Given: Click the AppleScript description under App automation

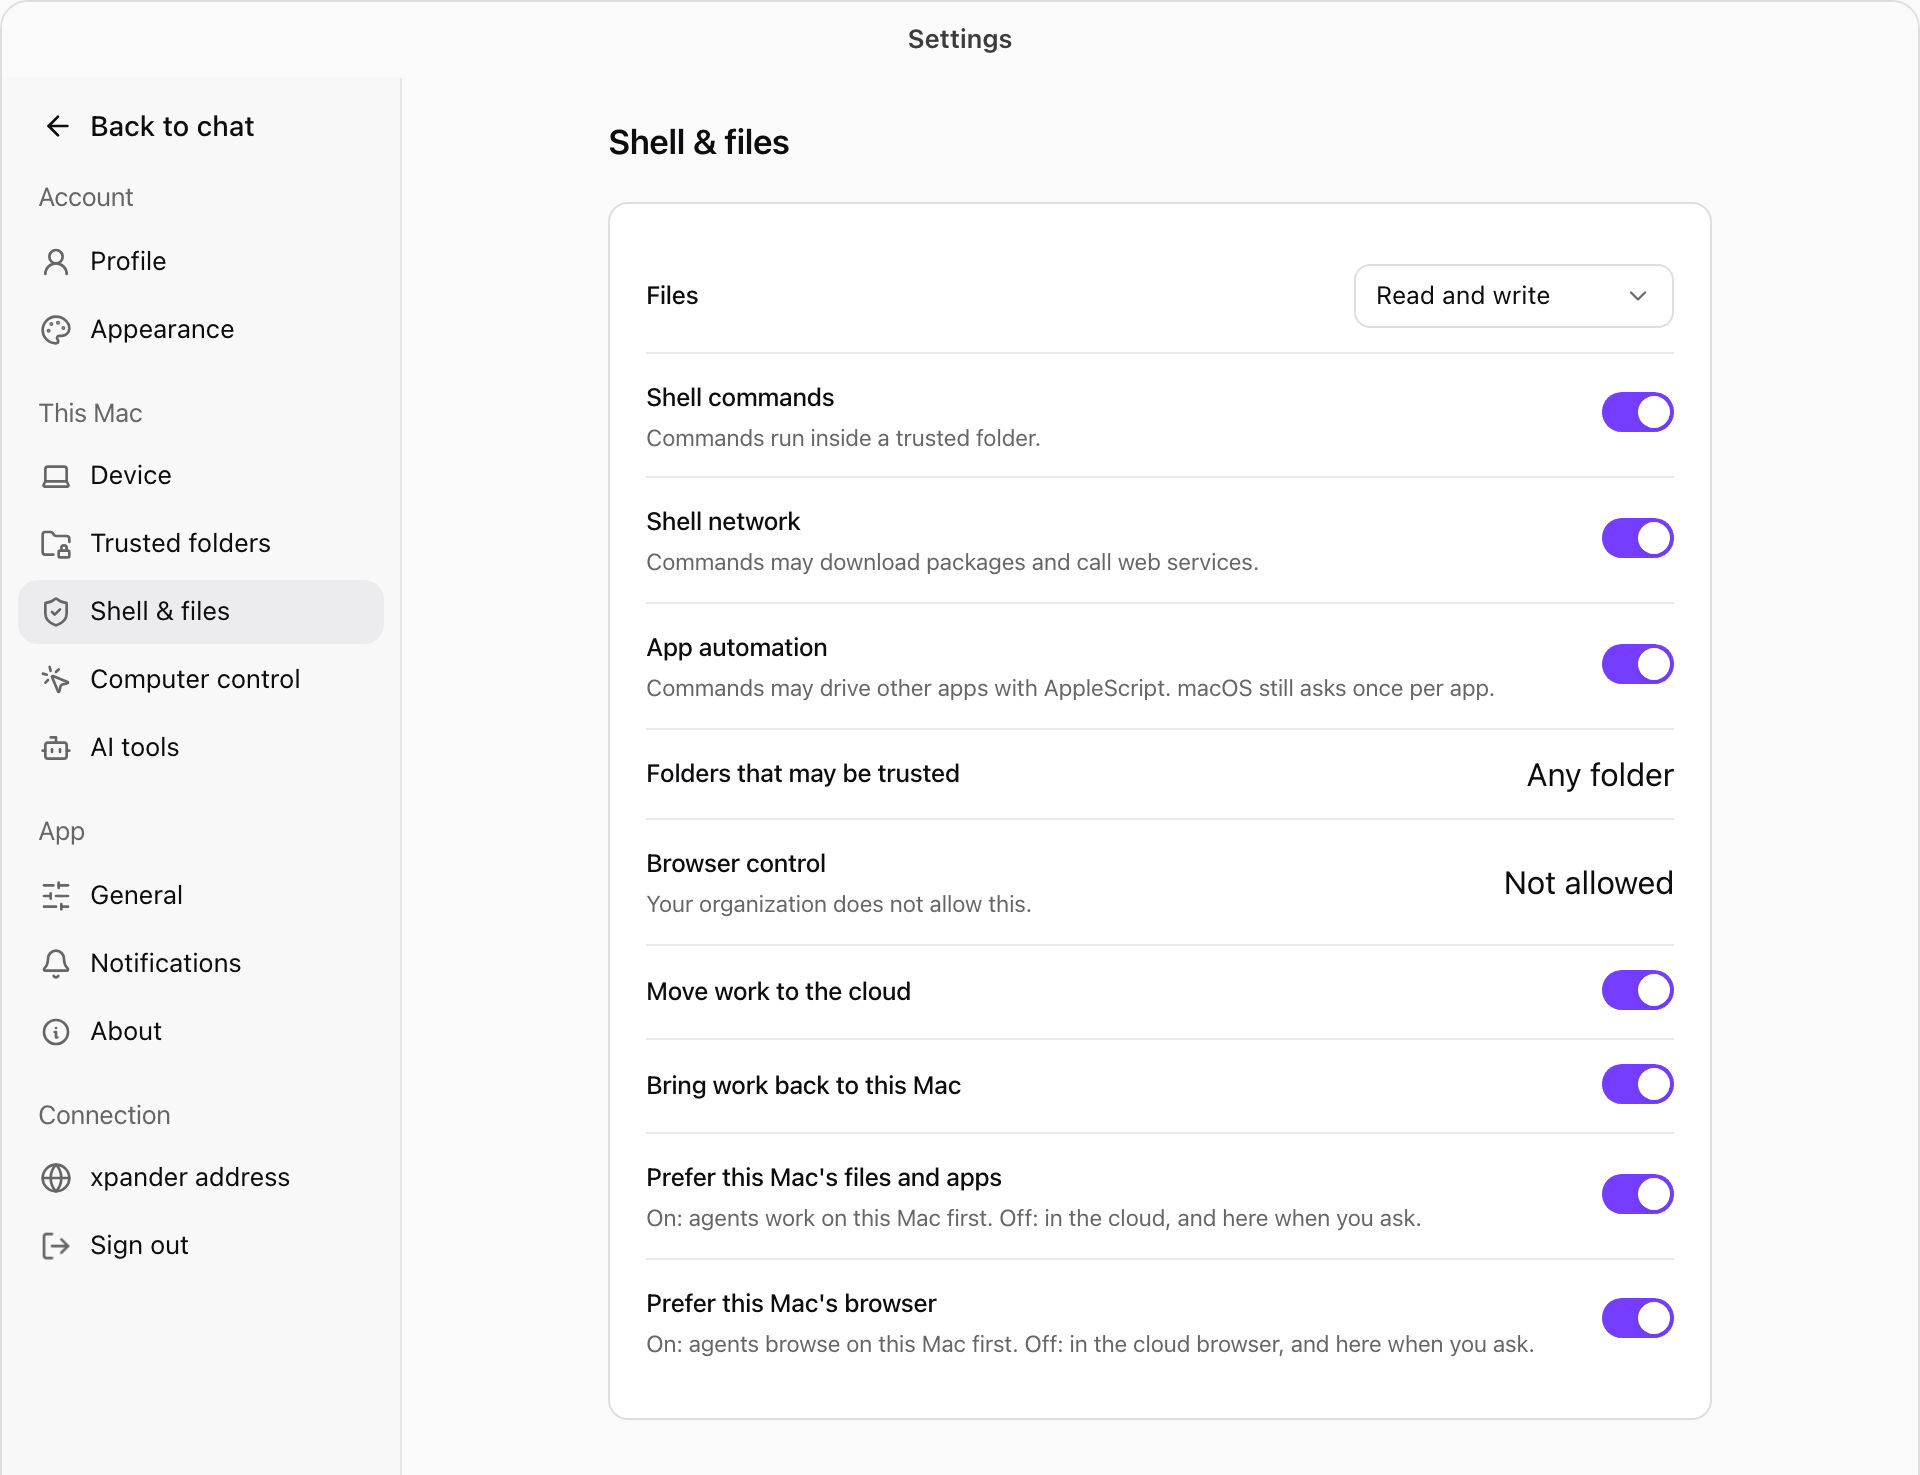Looking at the screenshot, I should click(x=1070, y=688).
